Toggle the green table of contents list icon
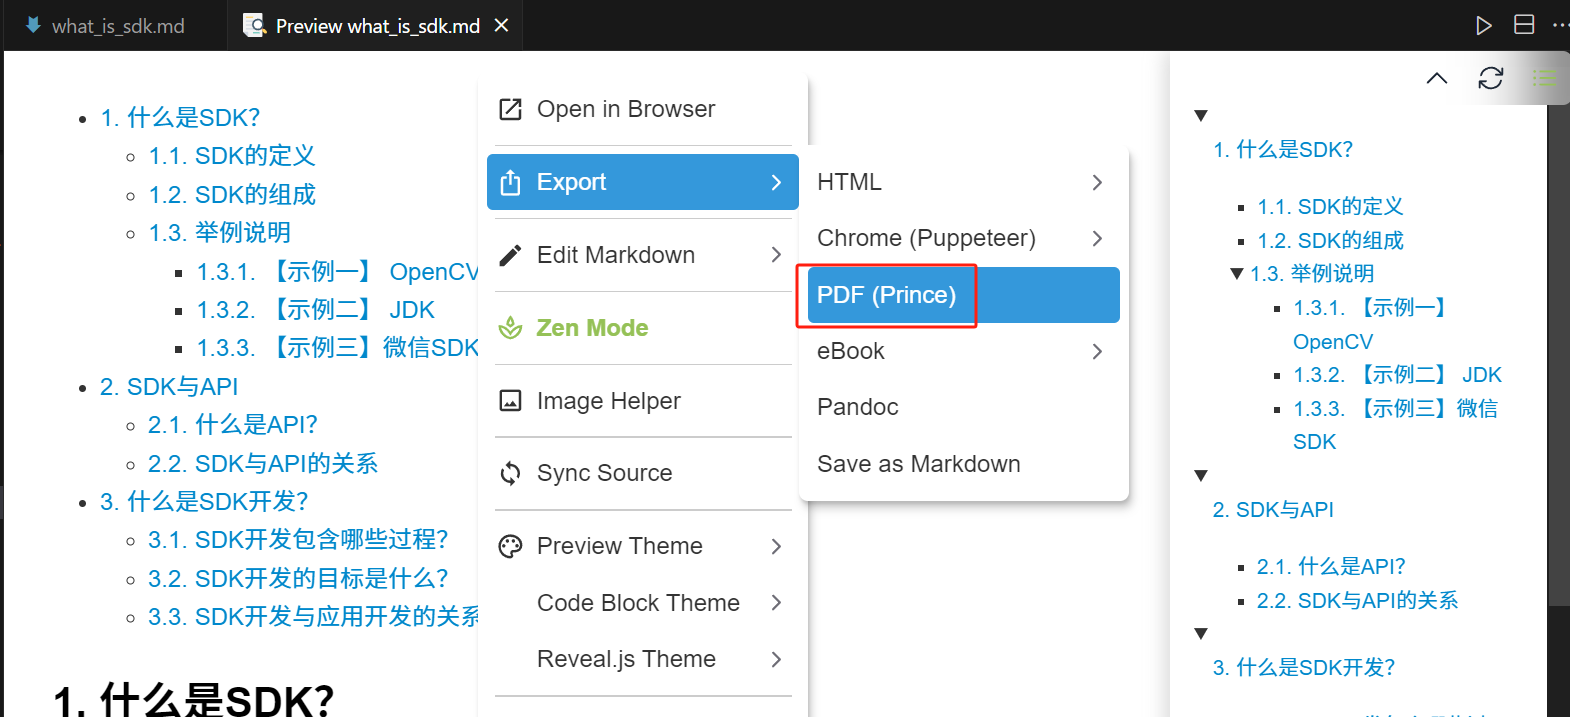Image resolution: width=1570 pixels, height=717 pixels. (1544, 78)
